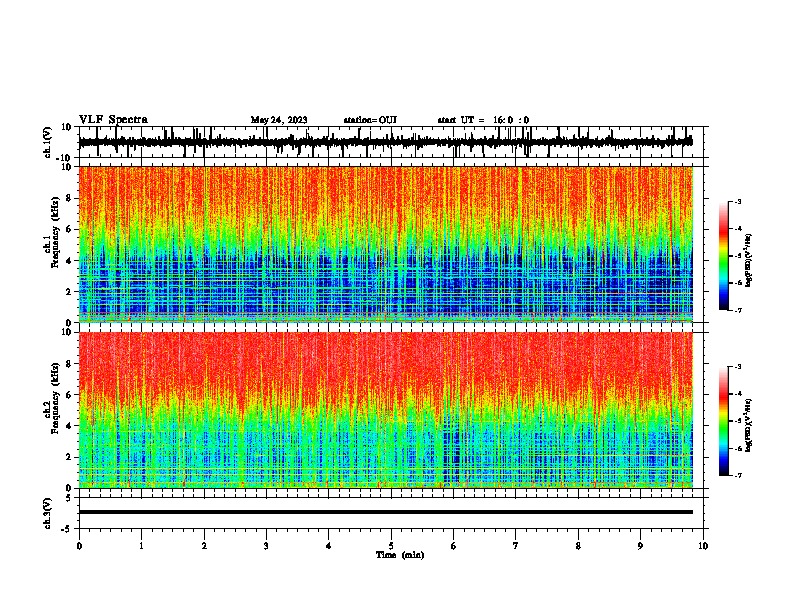This screenshot has height=612, width=792.
Task: Click the ch.1 spectrogram color bar
Action: 724,256
